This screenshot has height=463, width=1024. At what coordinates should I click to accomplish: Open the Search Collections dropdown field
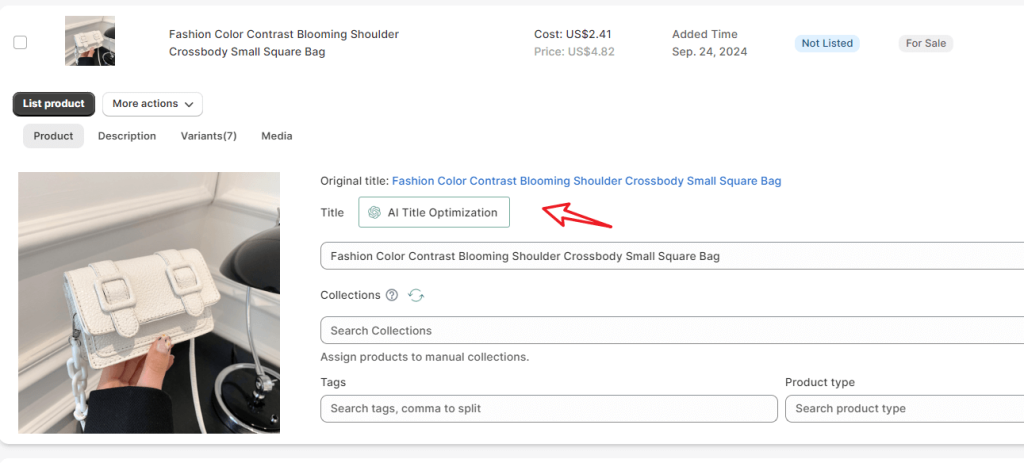click(672, 330)
